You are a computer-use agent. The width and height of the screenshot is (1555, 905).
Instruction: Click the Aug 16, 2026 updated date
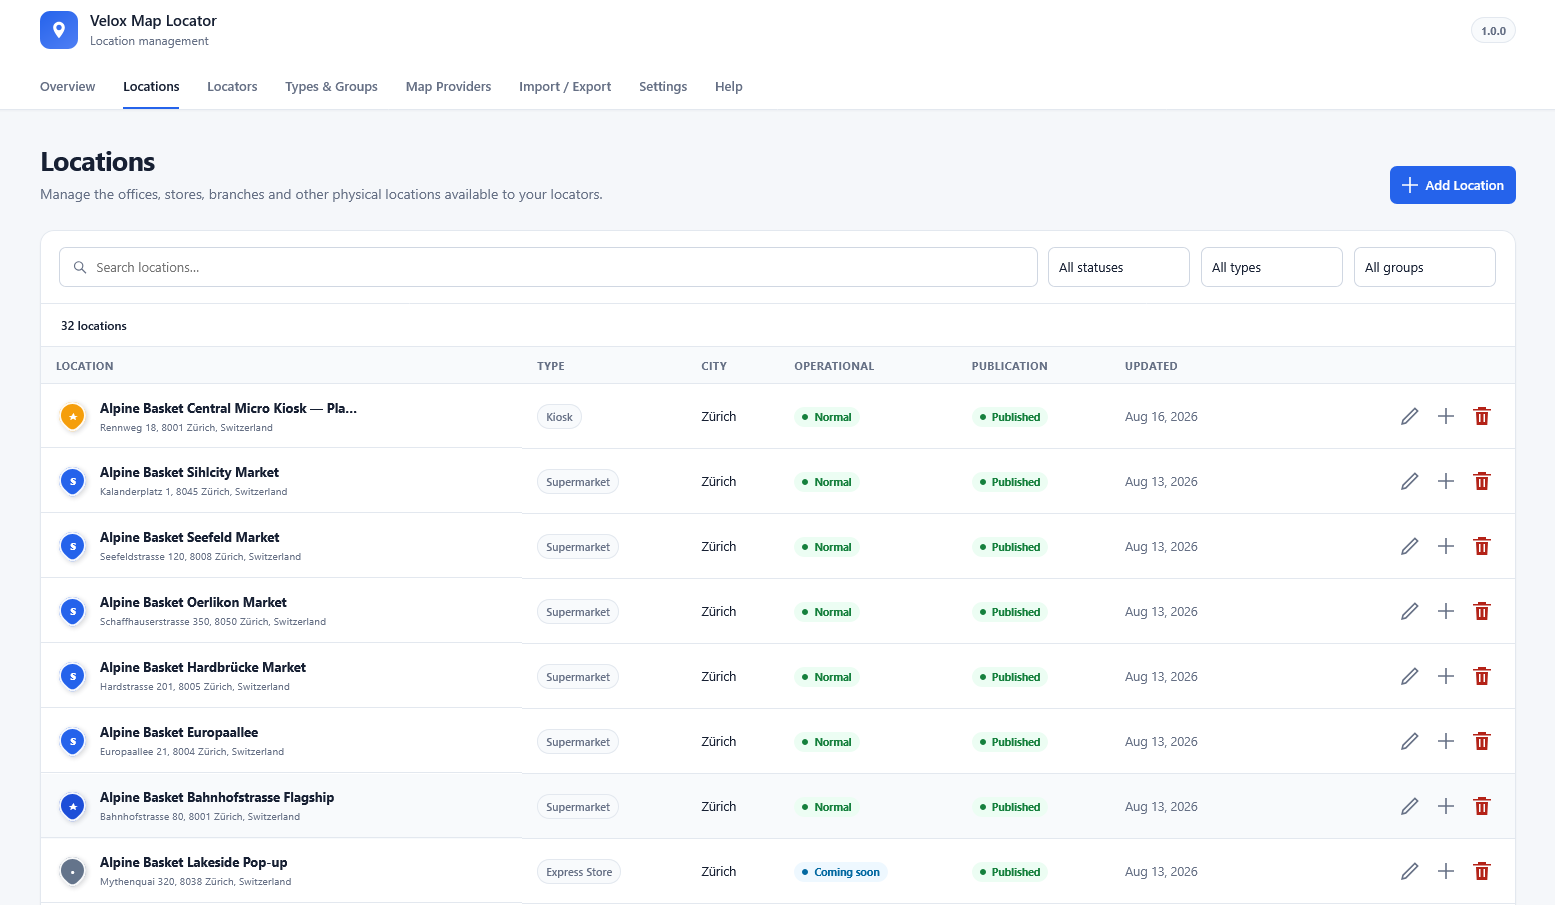point(1161,417)
